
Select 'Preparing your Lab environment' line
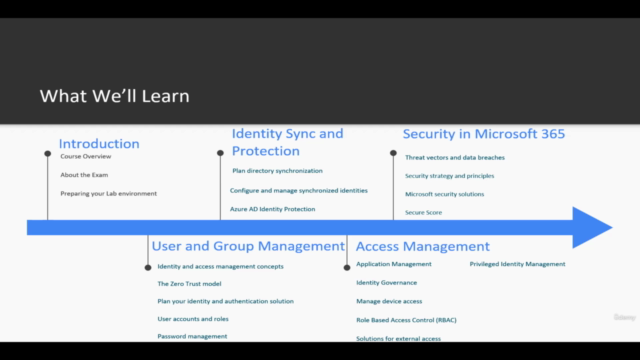109,193
